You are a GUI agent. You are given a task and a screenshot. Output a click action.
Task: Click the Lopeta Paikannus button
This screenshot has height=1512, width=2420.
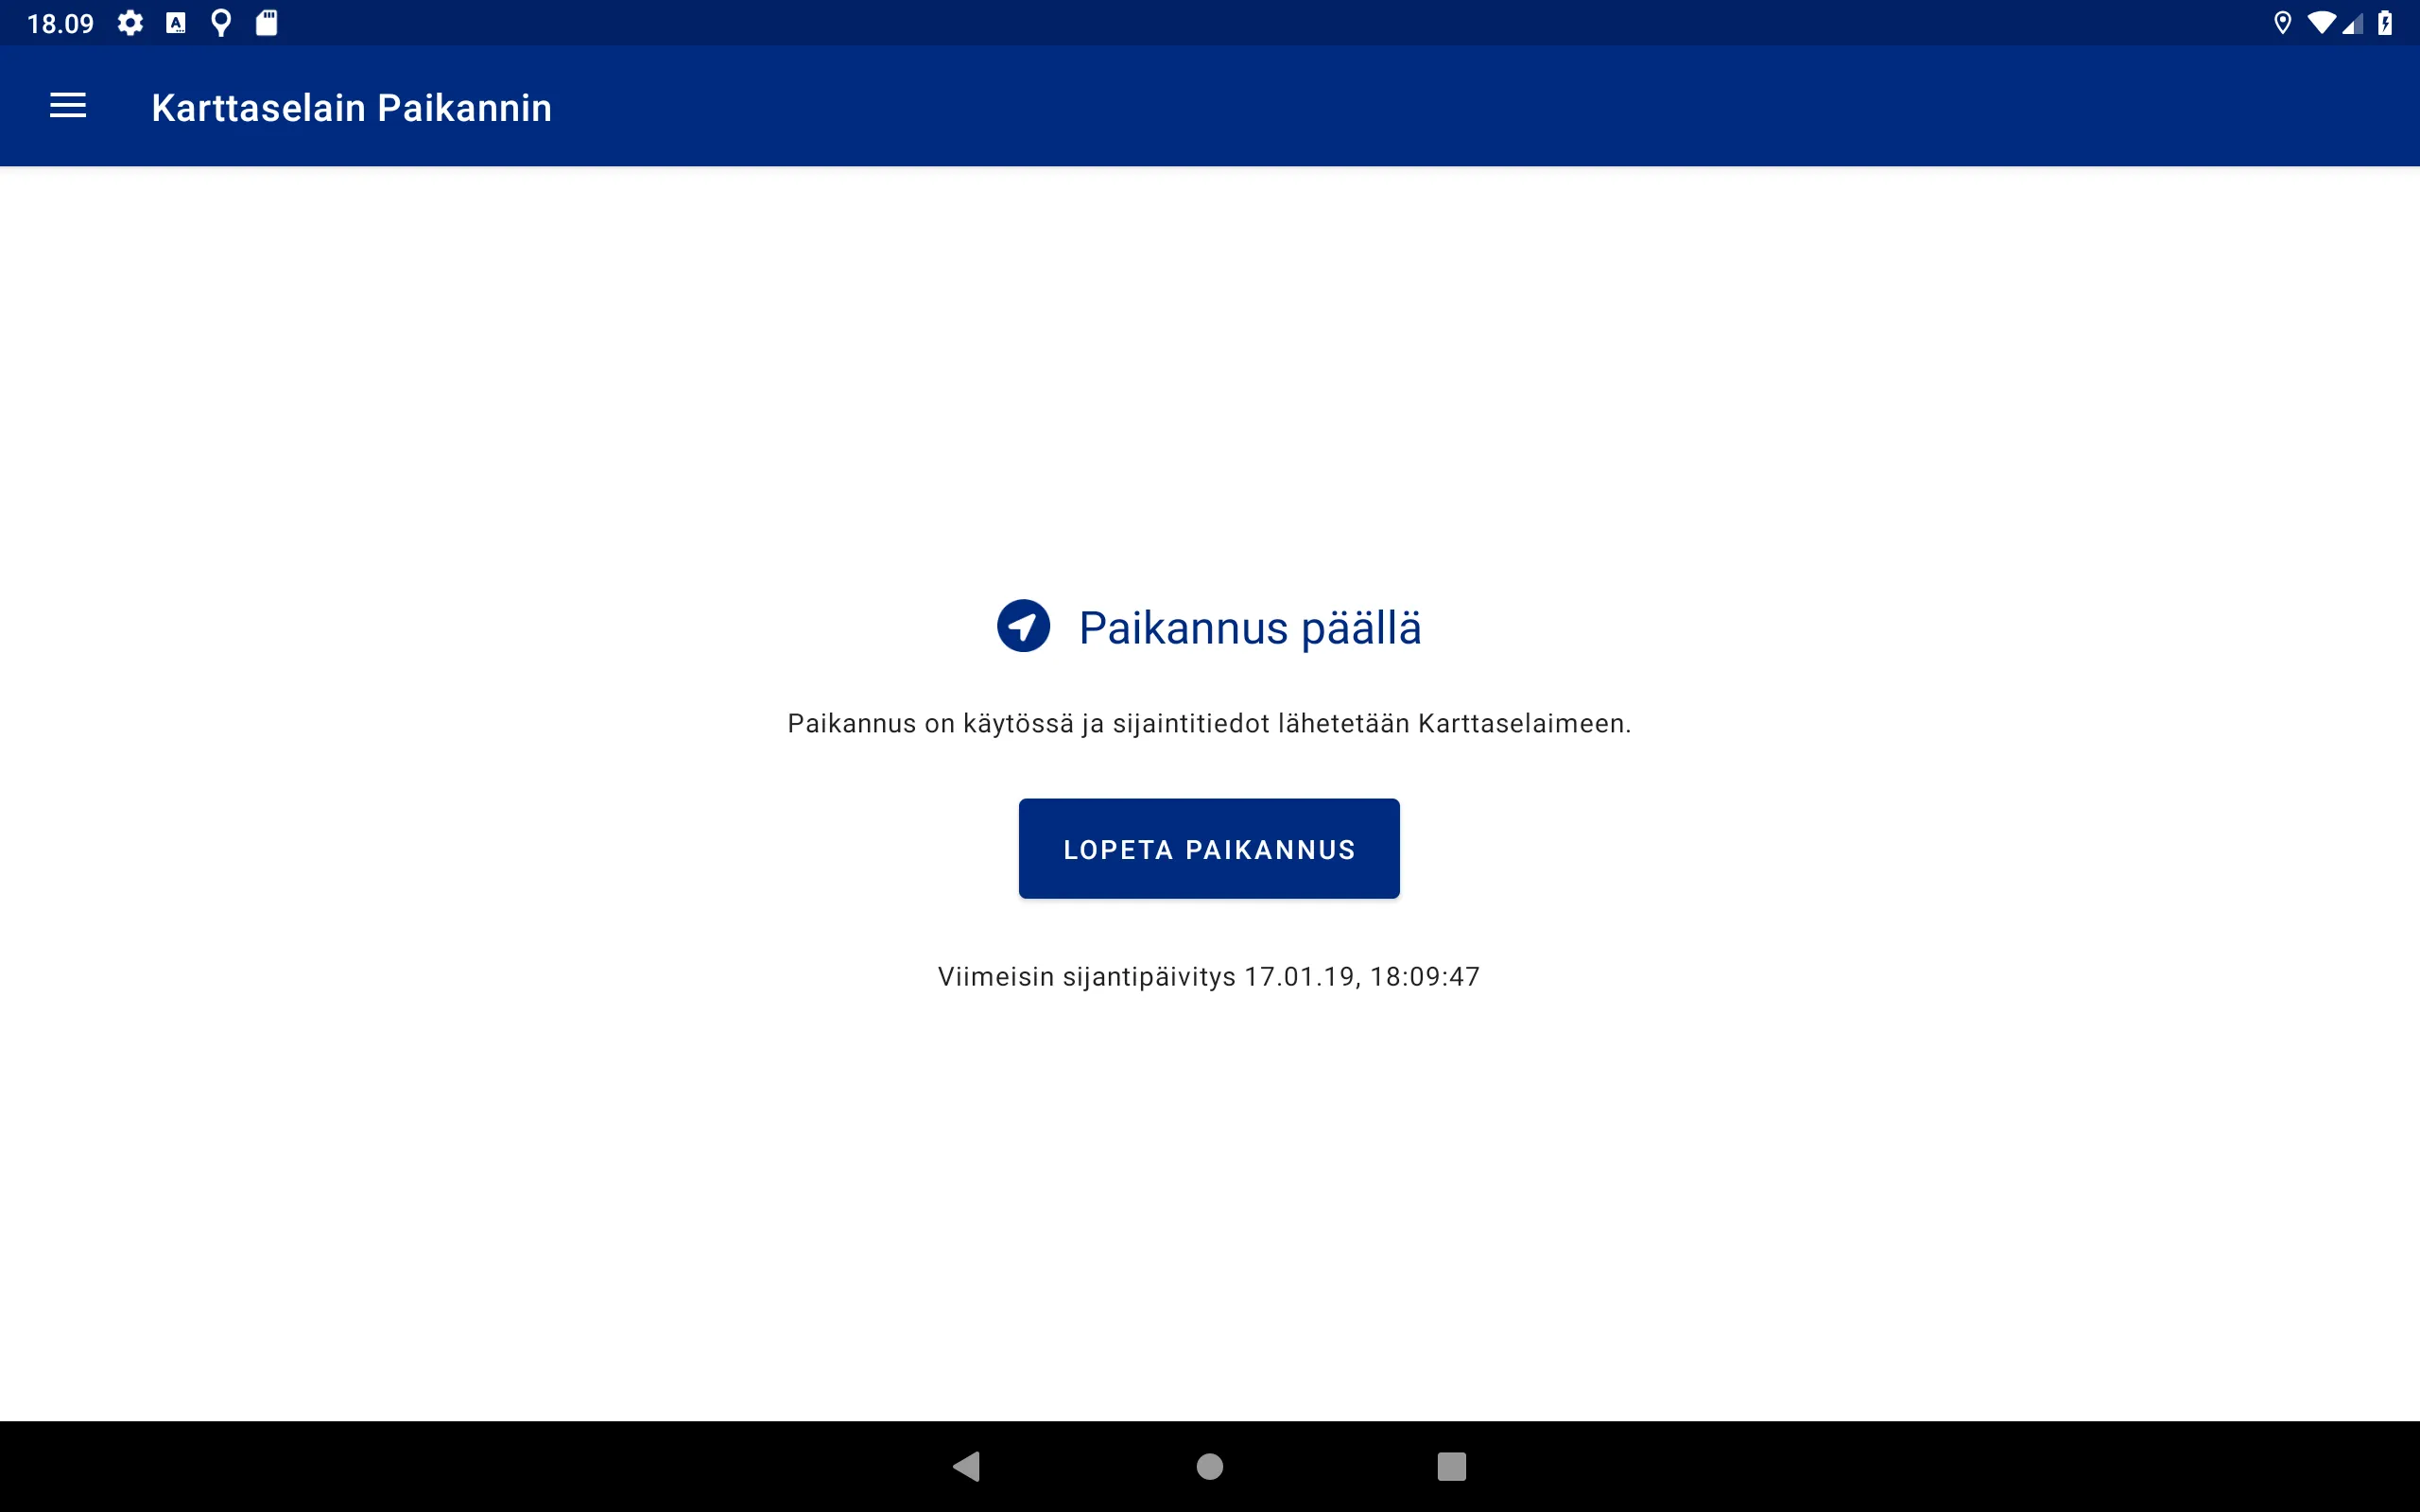tap(1209, 848)
